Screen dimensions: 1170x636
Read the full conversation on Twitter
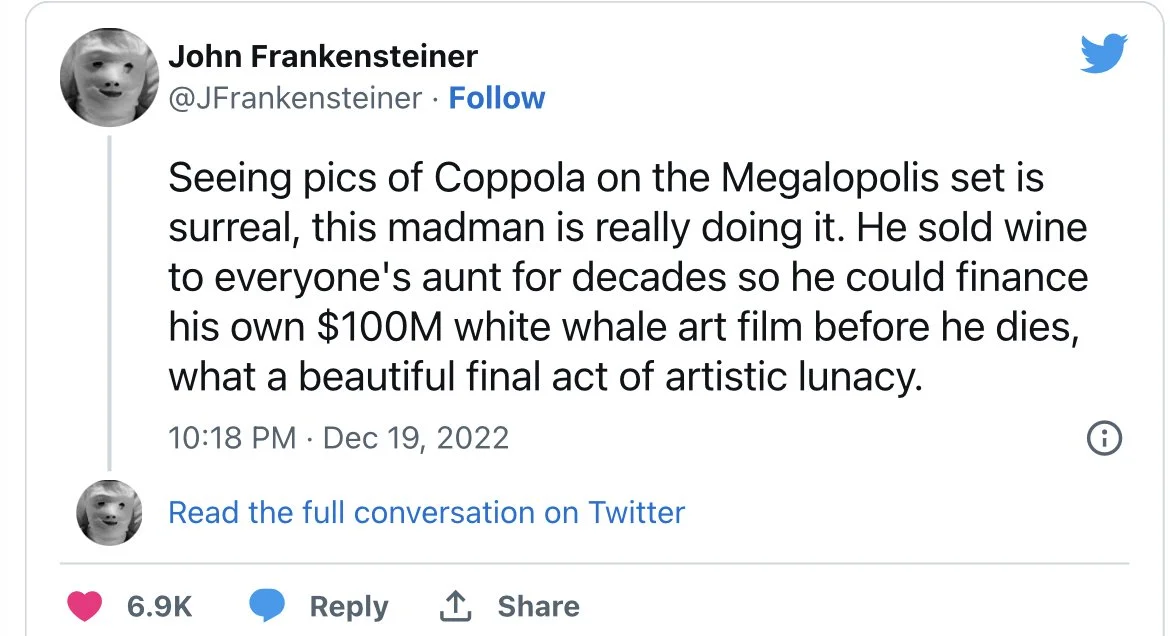[x=426, y=512]
